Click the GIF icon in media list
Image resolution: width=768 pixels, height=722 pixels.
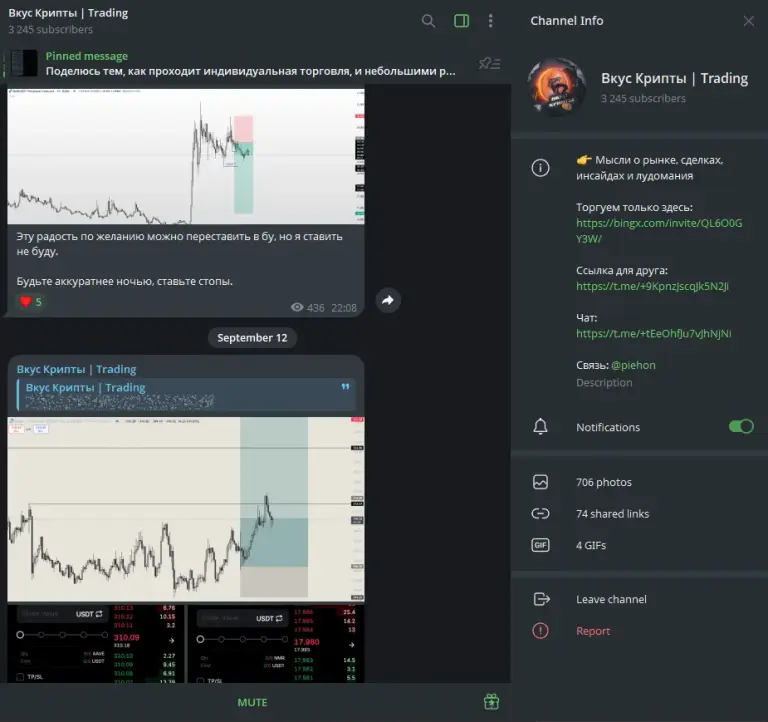point(540,545)
